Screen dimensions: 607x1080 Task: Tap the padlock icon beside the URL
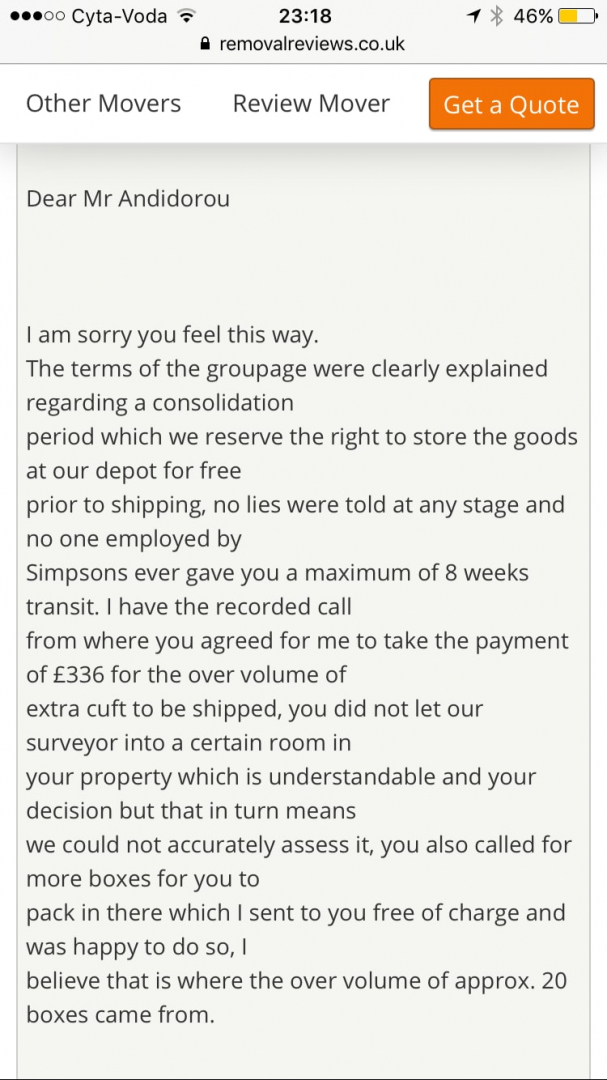[x=206, y=44]
